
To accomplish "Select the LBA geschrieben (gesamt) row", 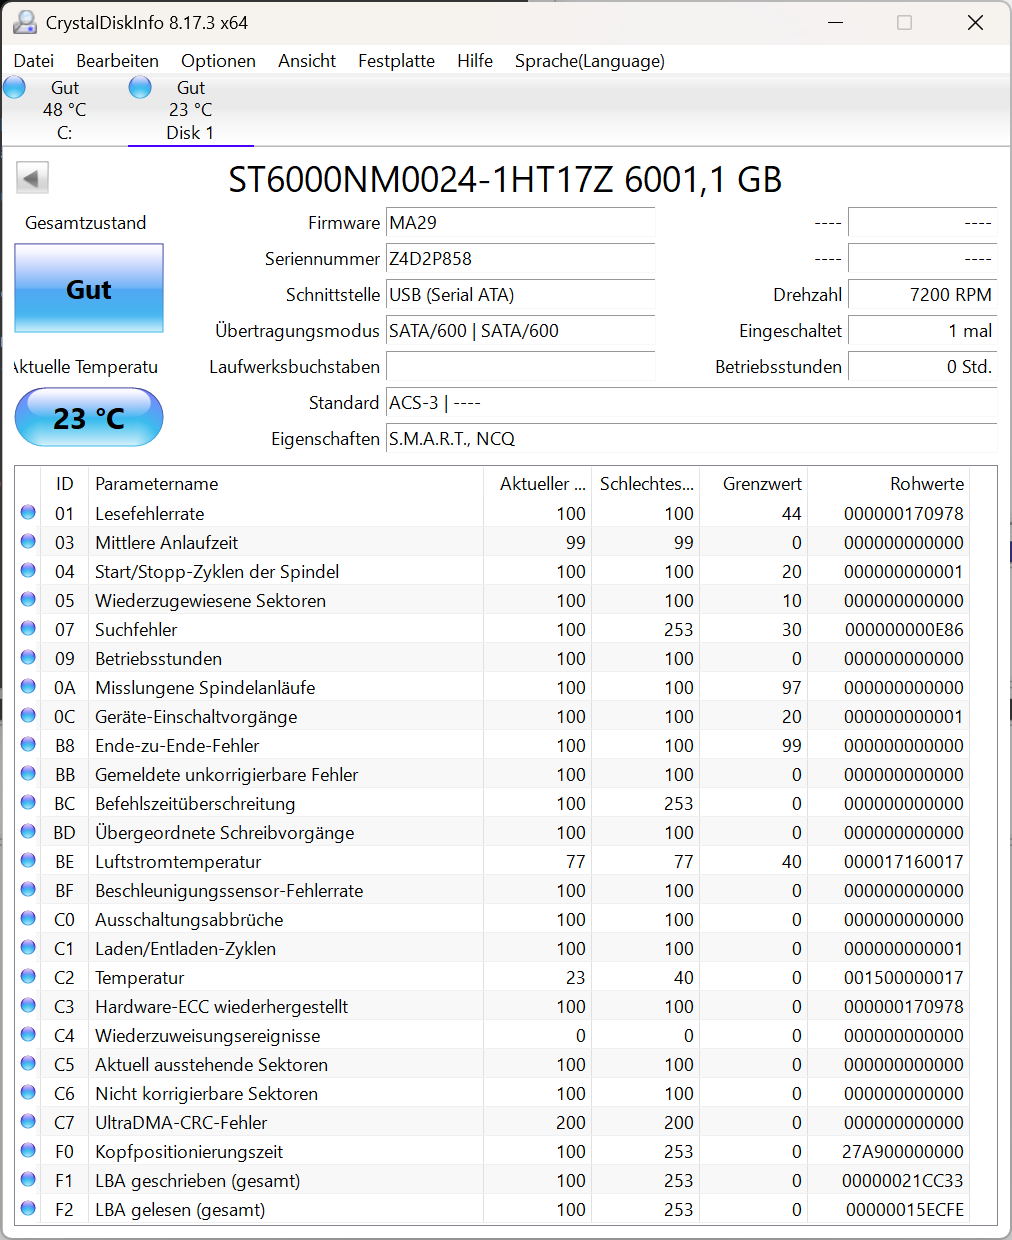I will pyautogui.click(x=492, y=1180).
